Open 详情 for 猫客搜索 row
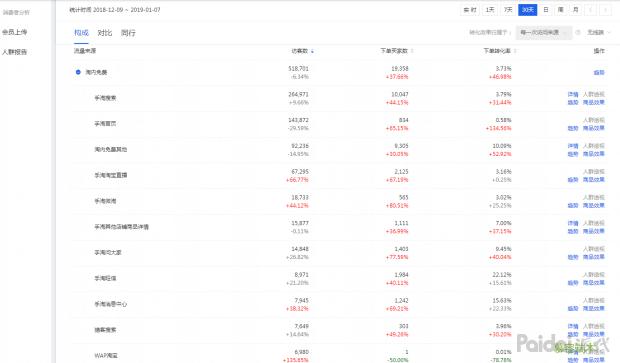 573,326
